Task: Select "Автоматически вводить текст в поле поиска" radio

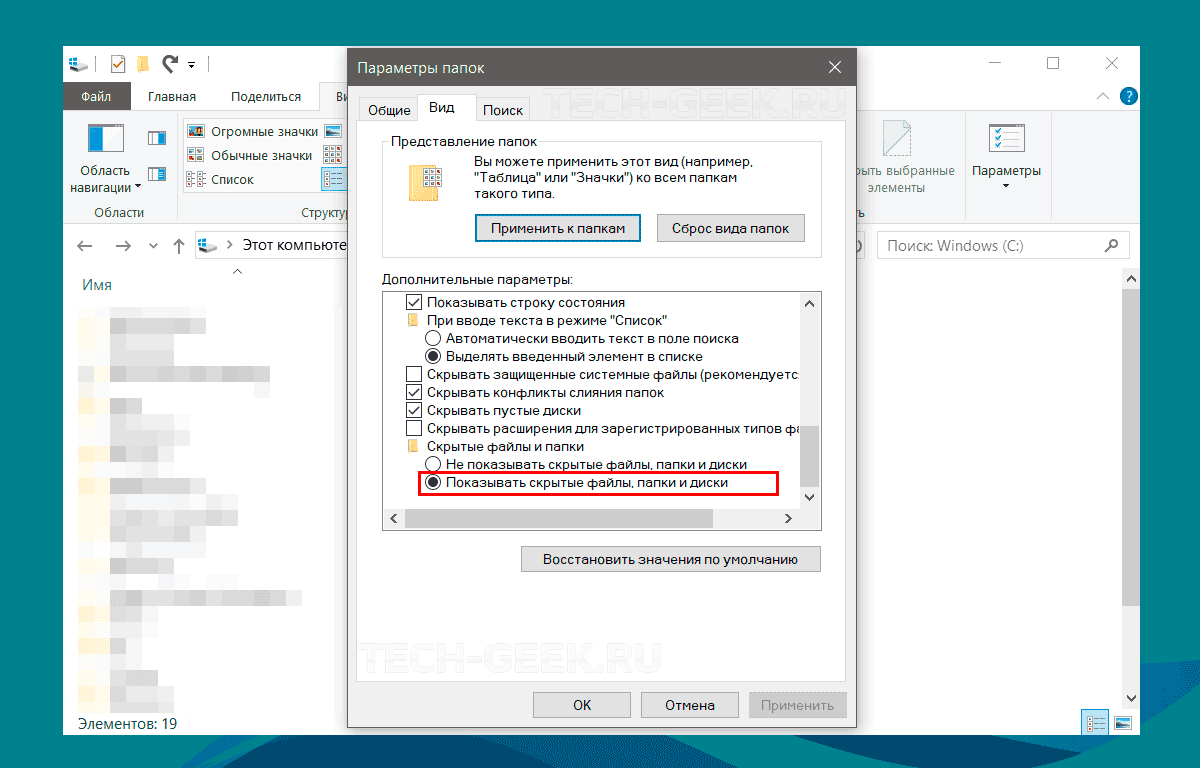Action: 432,338
